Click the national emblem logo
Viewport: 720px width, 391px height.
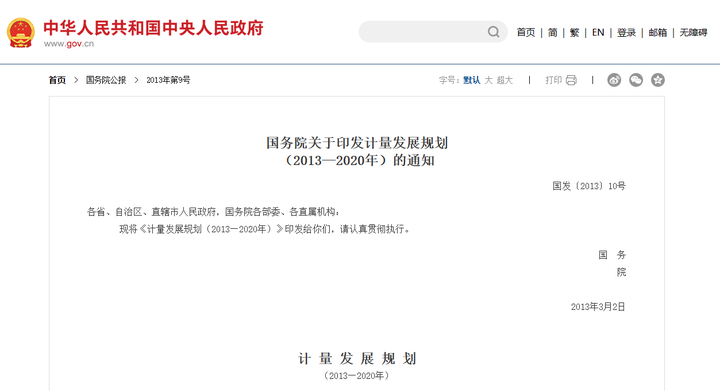[x=21, y=33]
